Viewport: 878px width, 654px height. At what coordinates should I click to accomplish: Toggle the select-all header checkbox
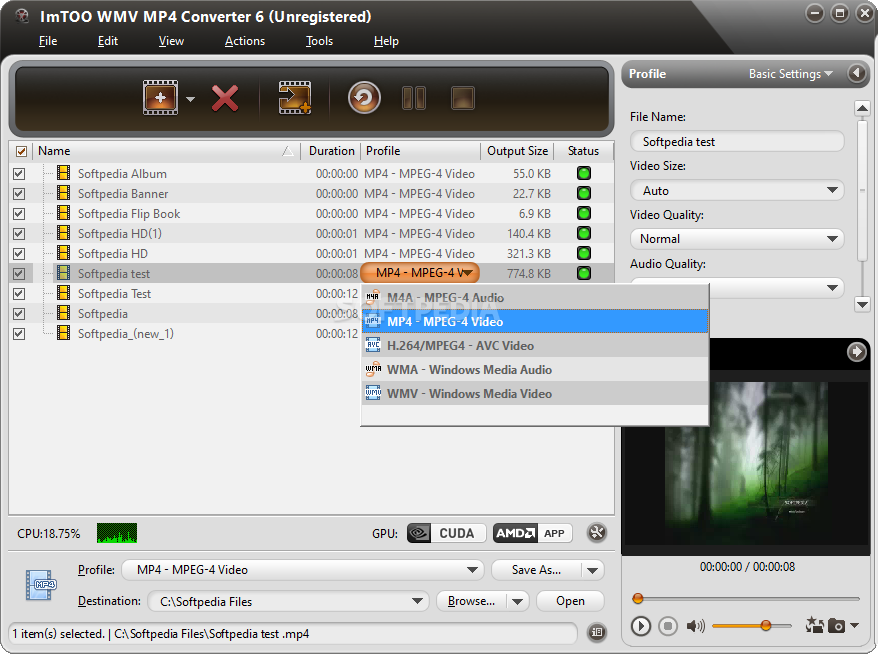pos(21,151)
